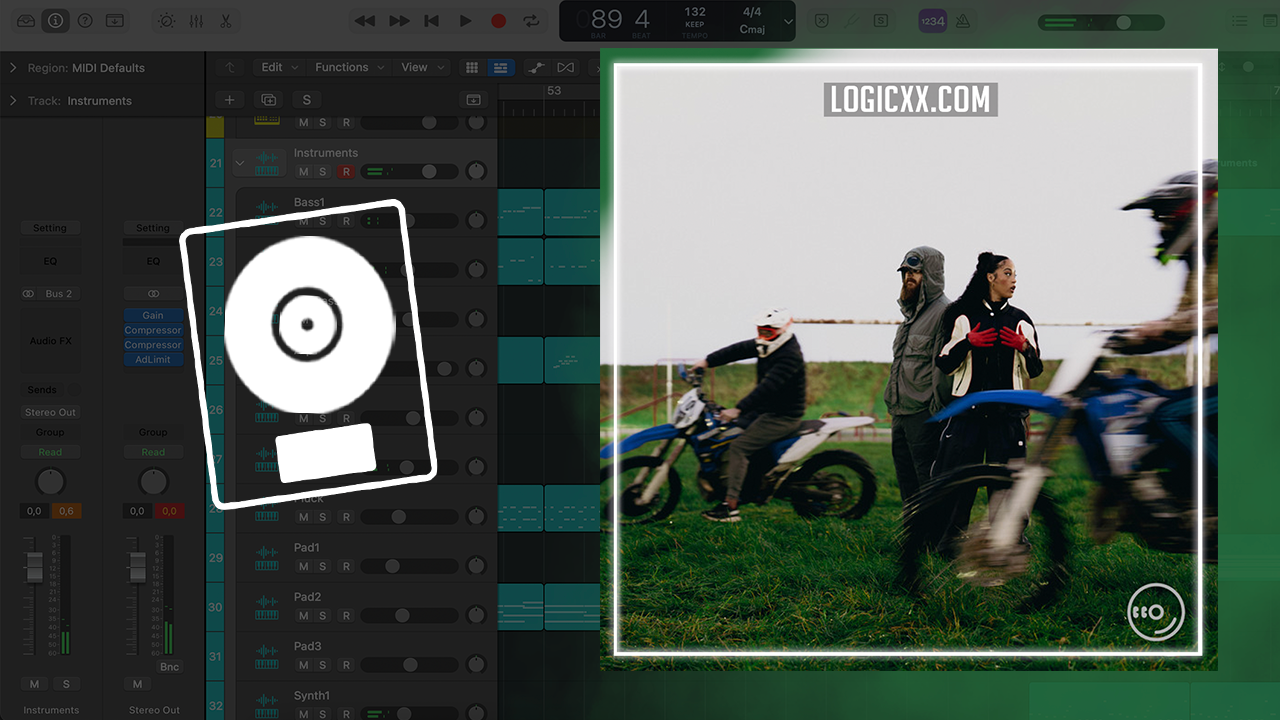Toggle the Inspector info button
Image resolution: width=1280 pixels, height=720 pixels.
(x=55, y=20)
